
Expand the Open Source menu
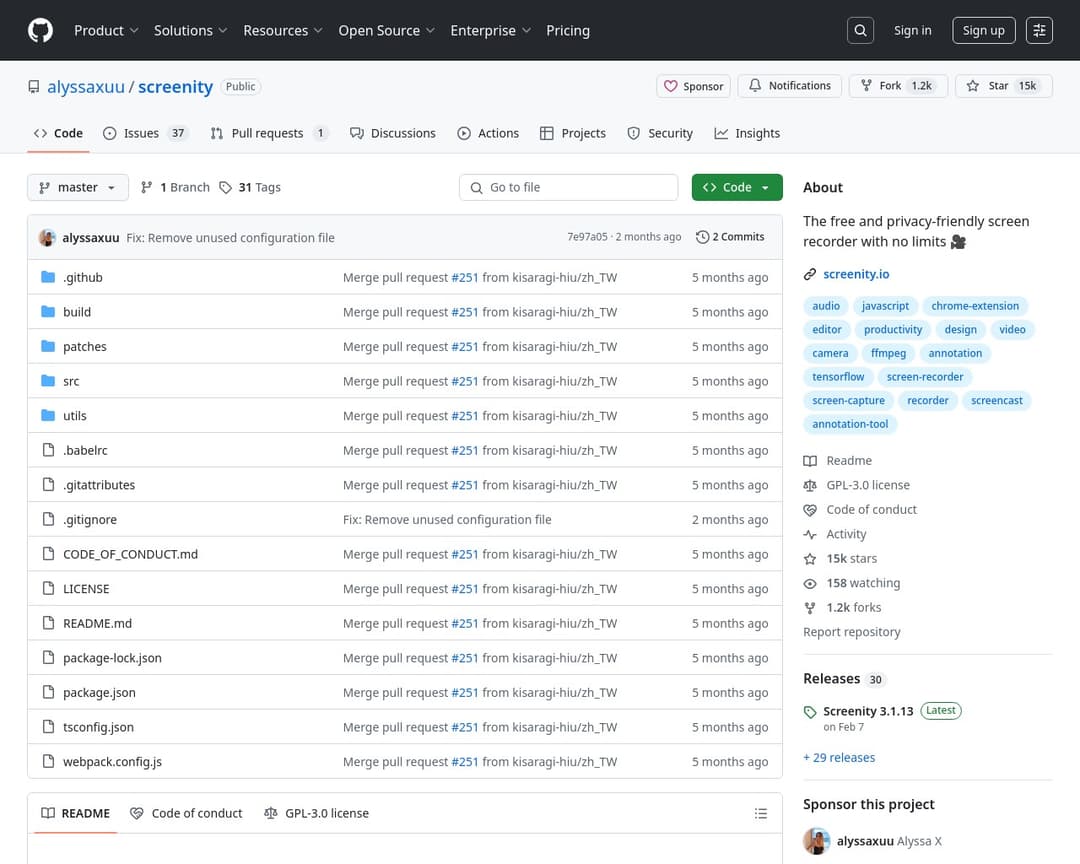click(386, 30)
